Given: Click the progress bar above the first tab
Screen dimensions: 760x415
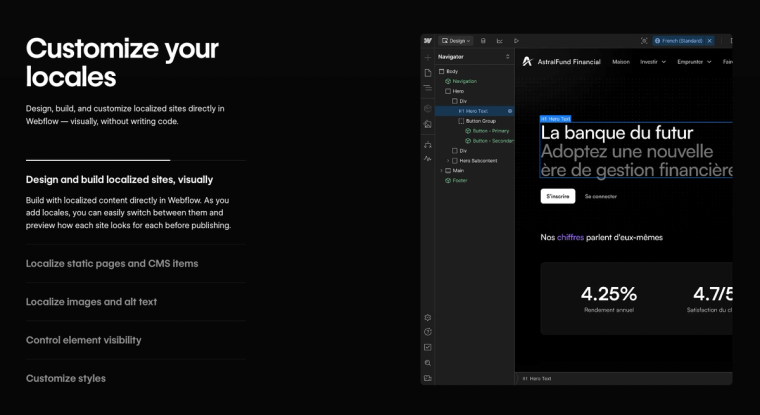Looking at the screenshot, I should click(136, 160).
